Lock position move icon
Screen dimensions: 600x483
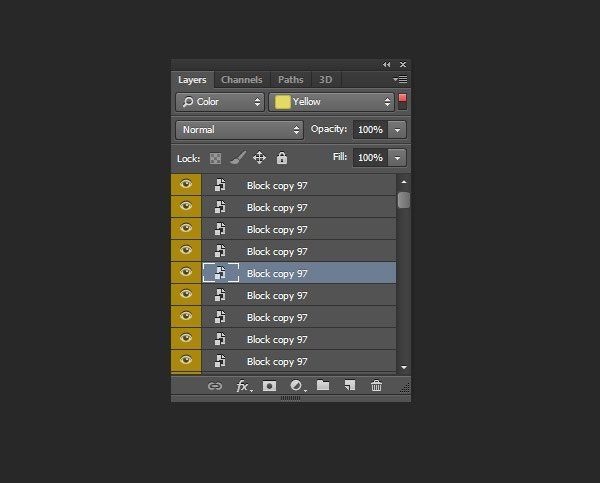coord(259,158)
